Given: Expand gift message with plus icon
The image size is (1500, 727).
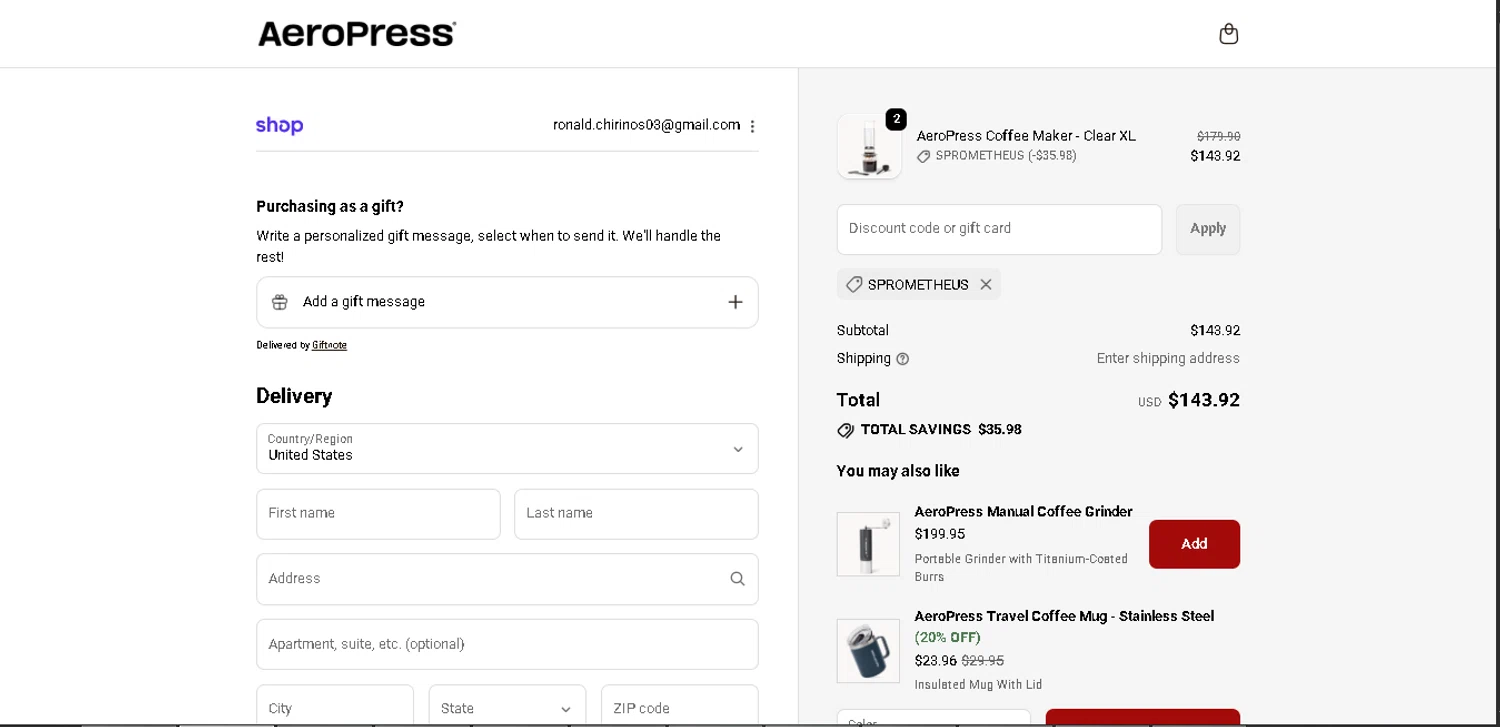Looking at the screenshot, I should click(735, 302).
